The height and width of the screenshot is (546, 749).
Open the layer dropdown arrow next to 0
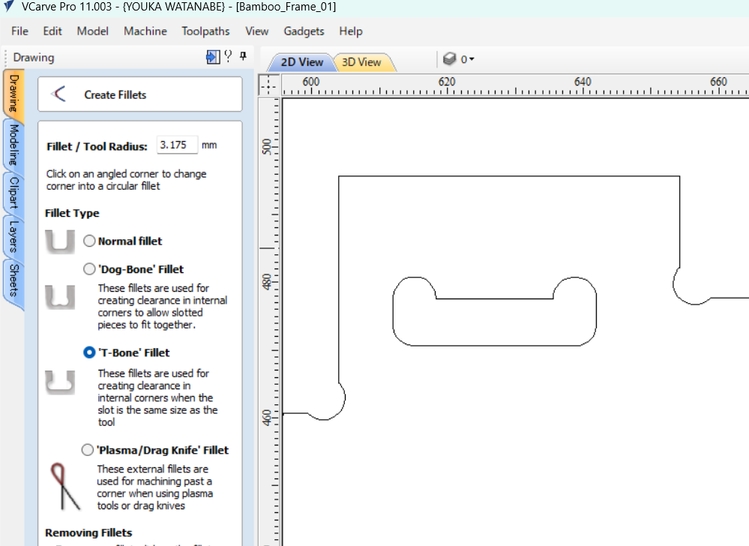click(x=472, y=59)
